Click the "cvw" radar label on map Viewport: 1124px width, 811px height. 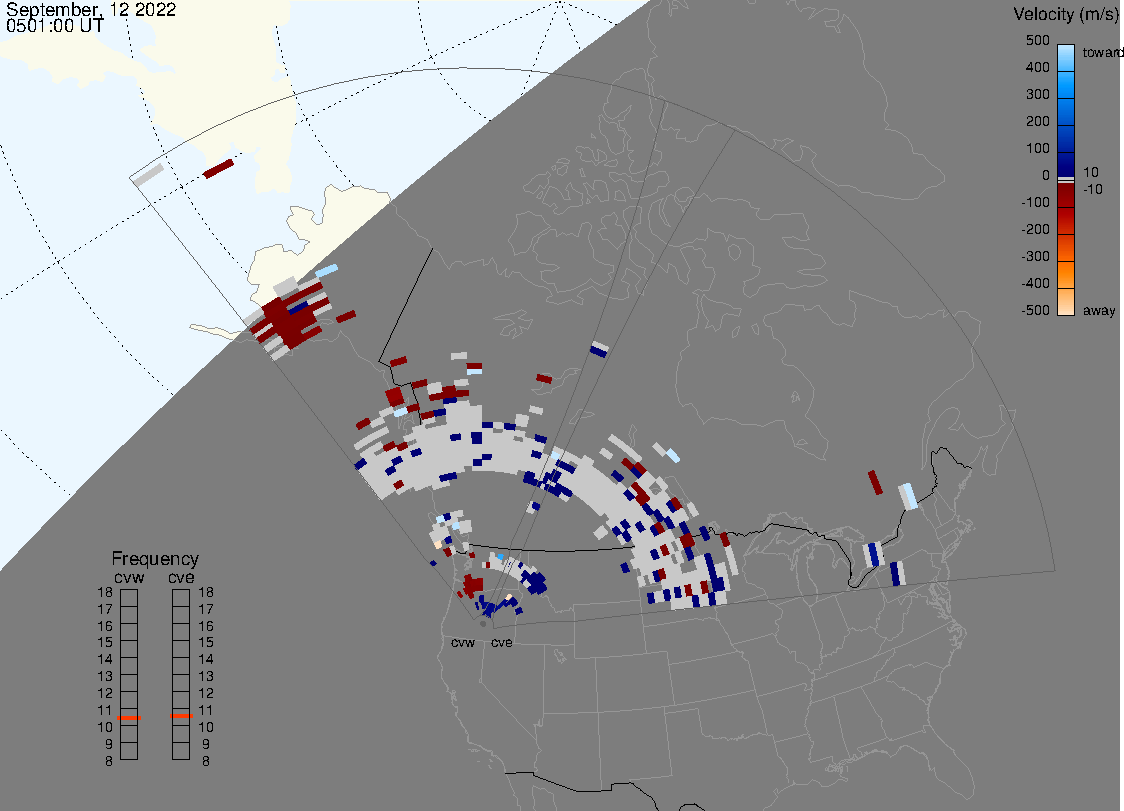tap(463, 642)
